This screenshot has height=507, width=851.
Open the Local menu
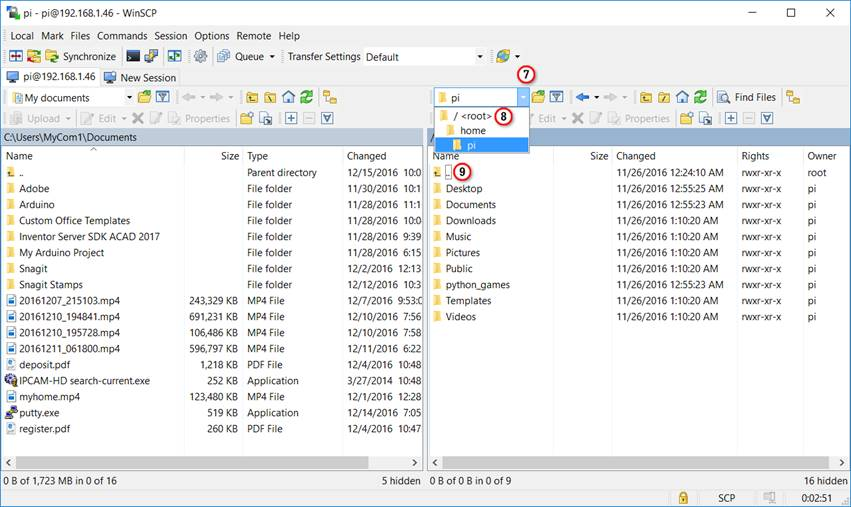click(x=22, y=36)
